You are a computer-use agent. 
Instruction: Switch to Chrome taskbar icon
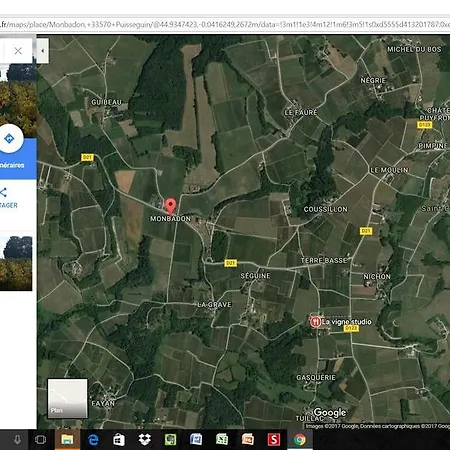coord(300,440)
